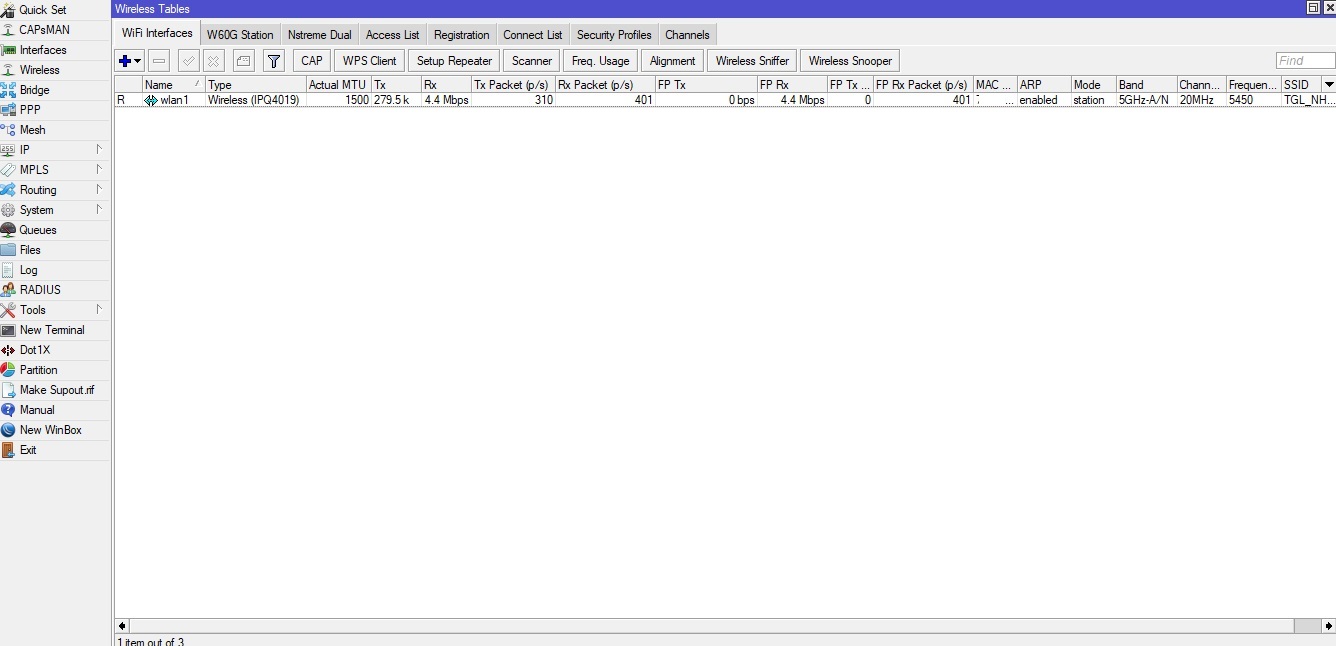Viewport: 1336px width, 646px height.
Task: Open CAPsMAN menu icon
Action: click(x=8, y=30)
